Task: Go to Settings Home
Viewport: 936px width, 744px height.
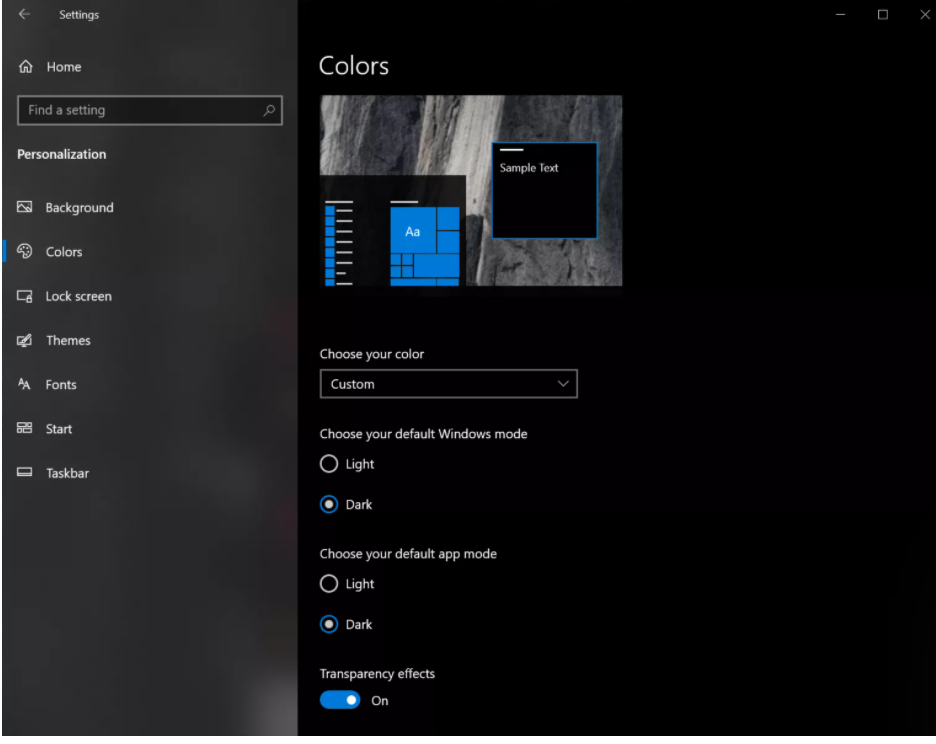Action: pyautogui.click(x=64, y=67)
